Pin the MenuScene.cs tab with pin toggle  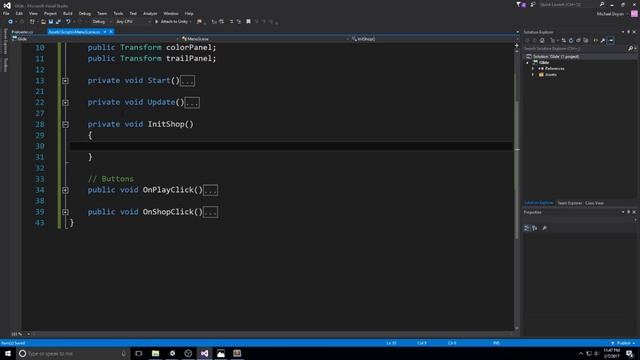coord(105,32)
